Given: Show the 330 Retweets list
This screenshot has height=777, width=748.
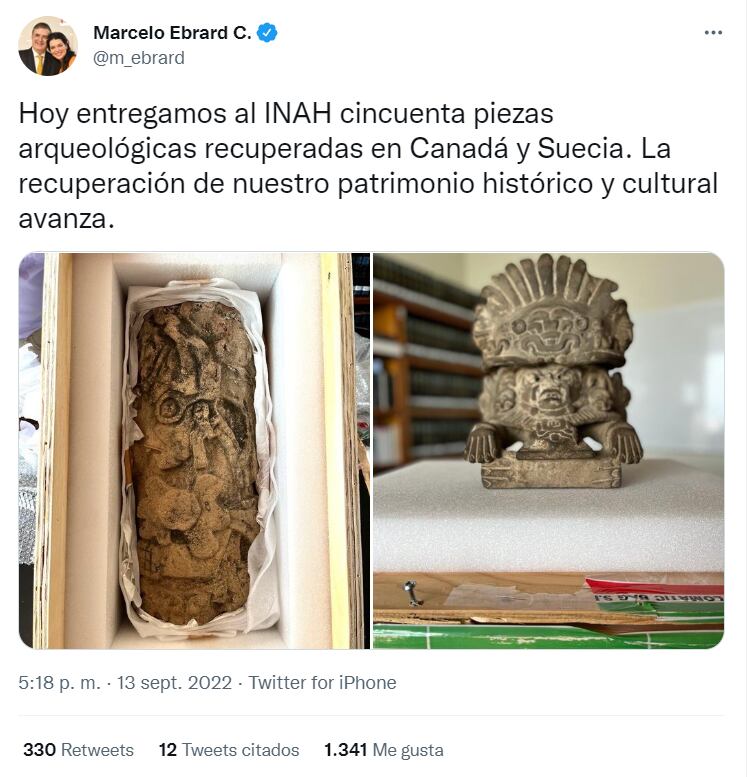Looking at the screenshot, I should pos(78,750).
